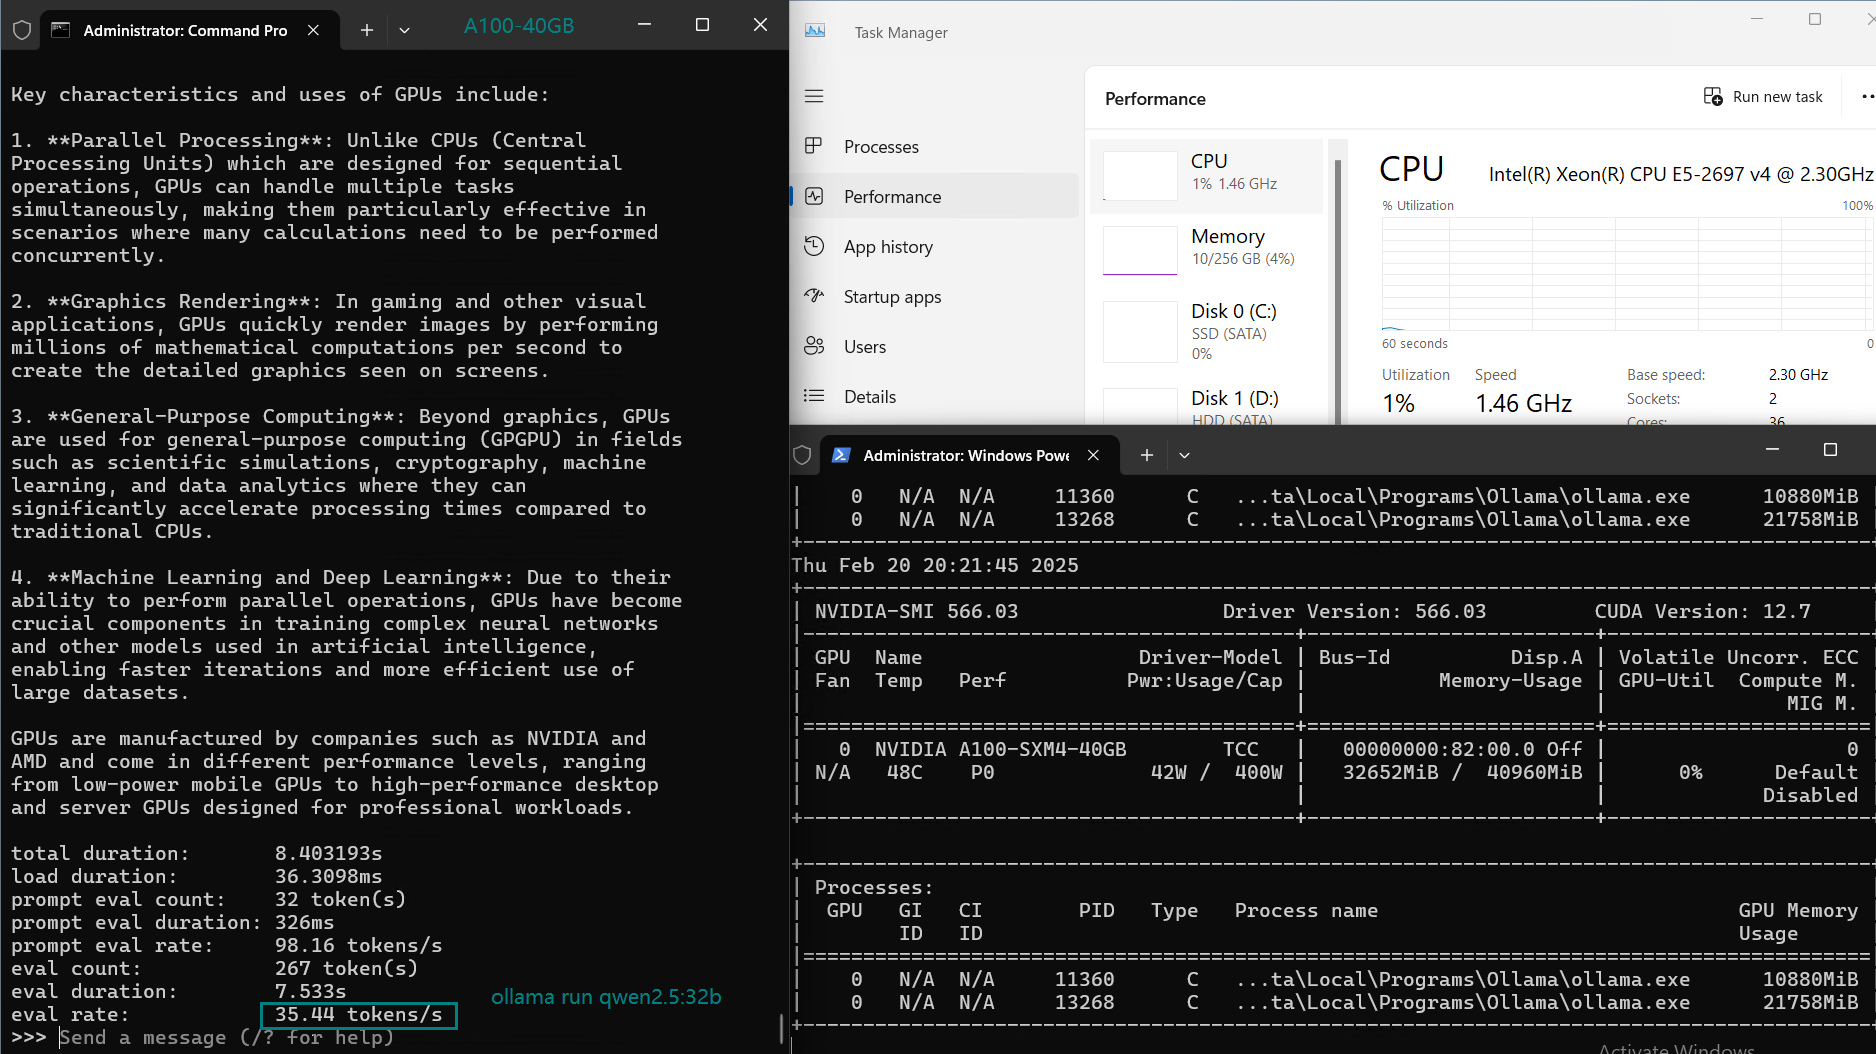Select CPU entry in performance list
The image size is (1876, 1054).
click(1207, 175)
